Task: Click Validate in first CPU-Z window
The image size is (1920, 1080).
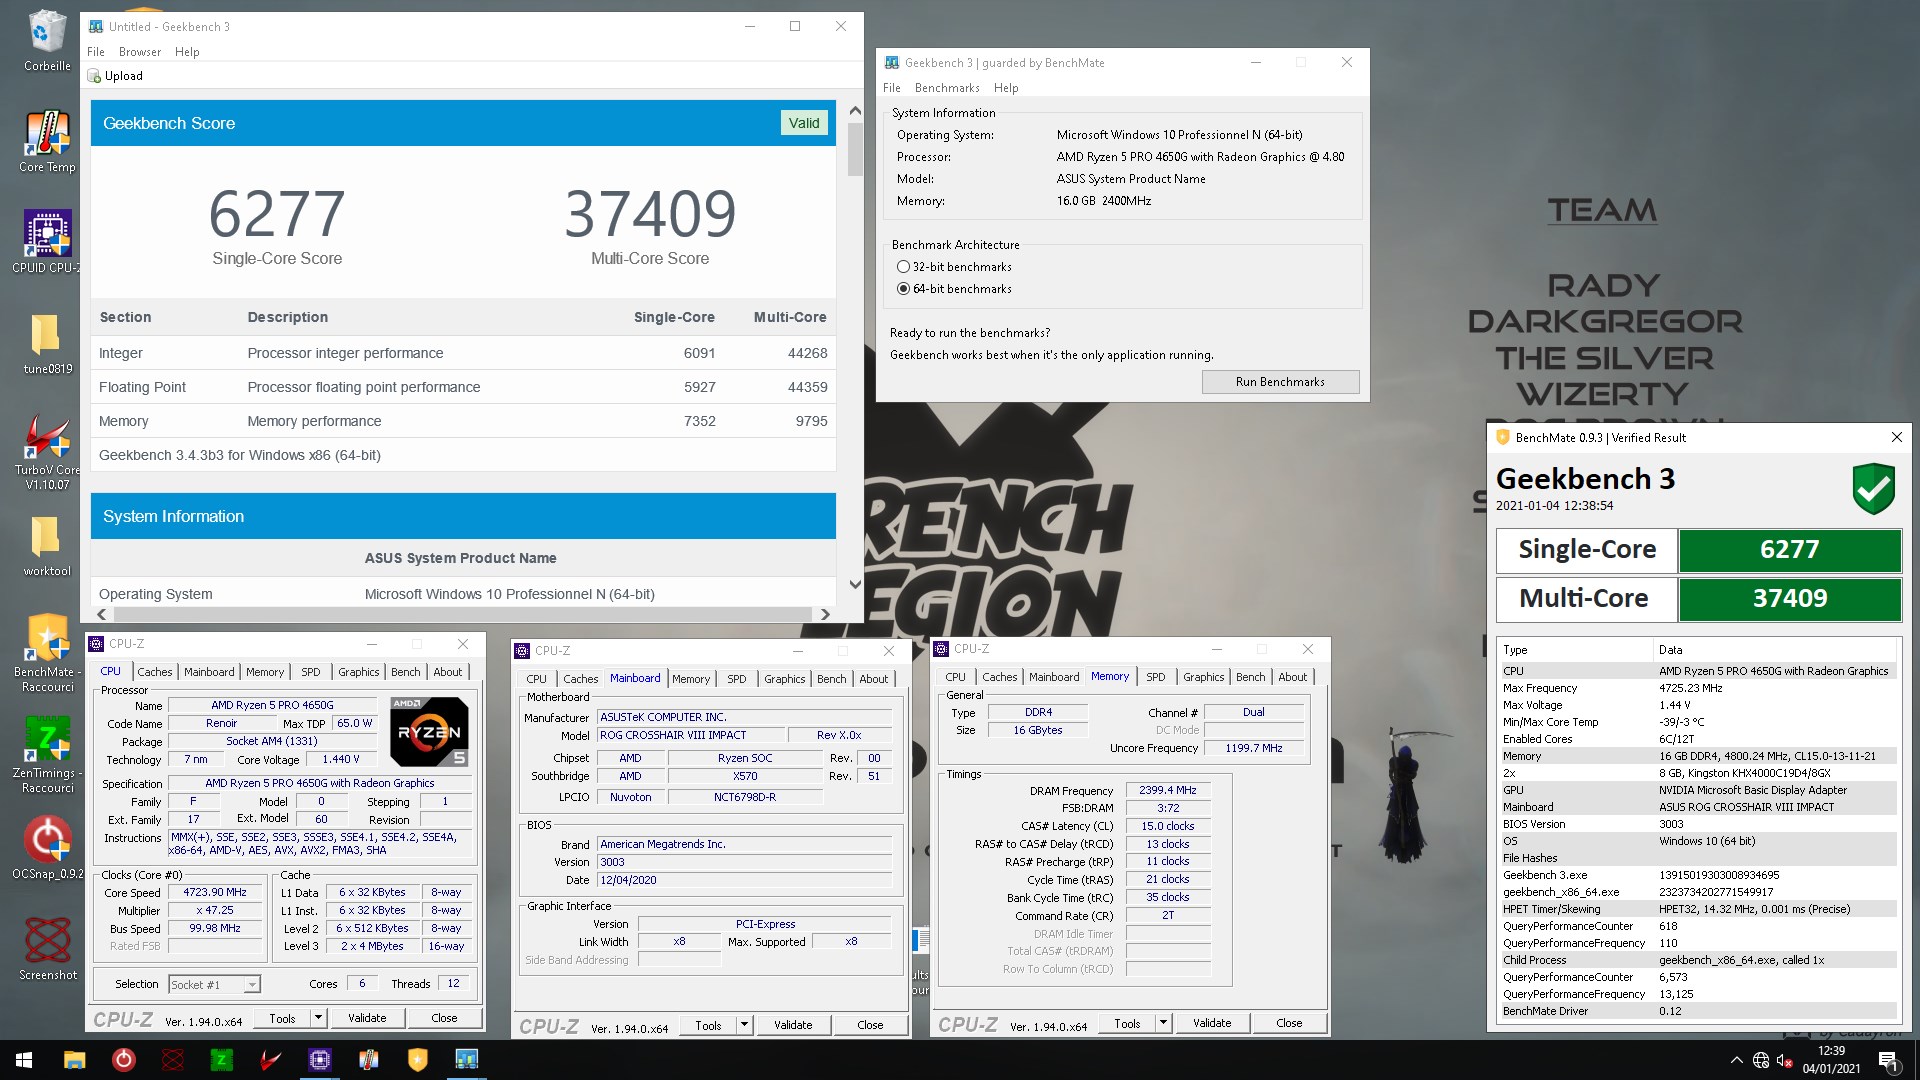Action: pyautogui.click(x=367, y=1018)
